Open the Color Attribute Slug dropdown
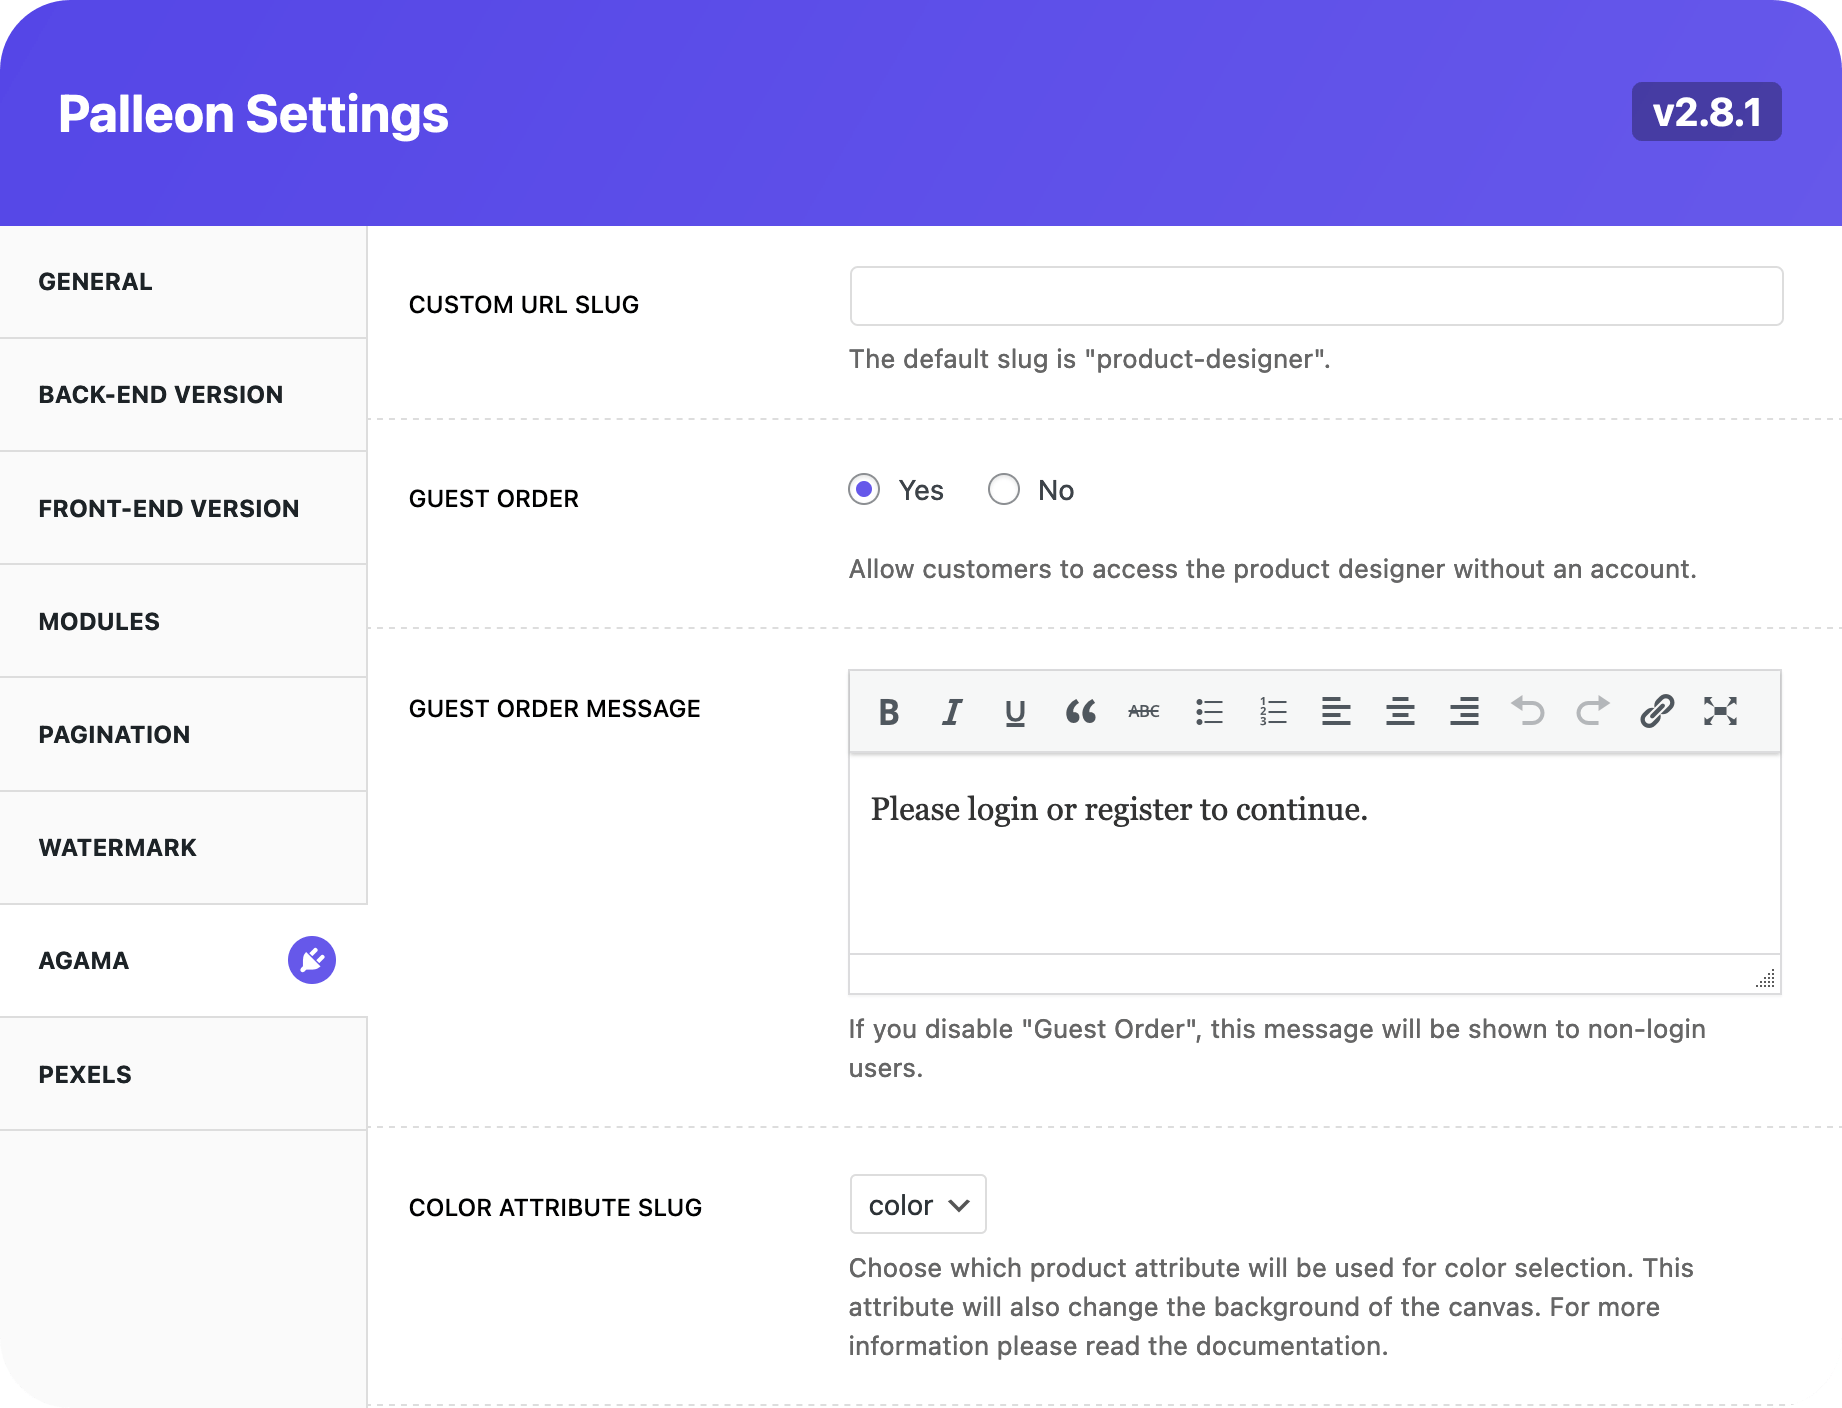 tap(918, 1205)
